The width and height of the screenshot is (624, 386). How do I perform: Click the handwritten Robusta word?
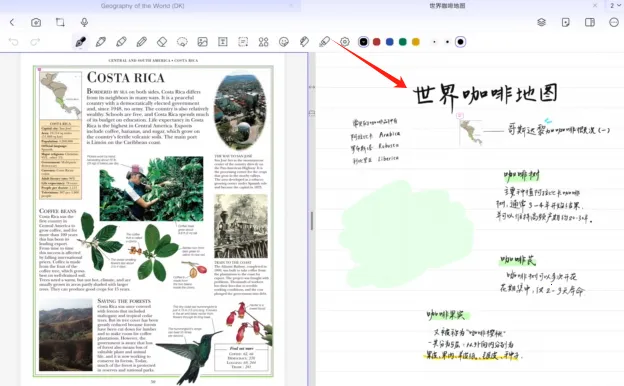pos(388,146)
